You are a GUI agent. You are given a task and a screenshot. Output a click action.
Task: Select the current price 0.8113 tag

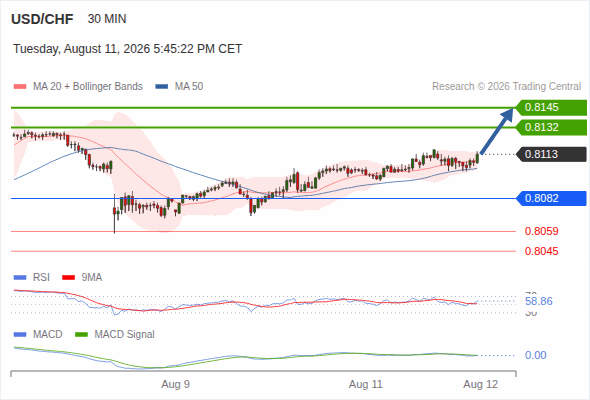551,154
